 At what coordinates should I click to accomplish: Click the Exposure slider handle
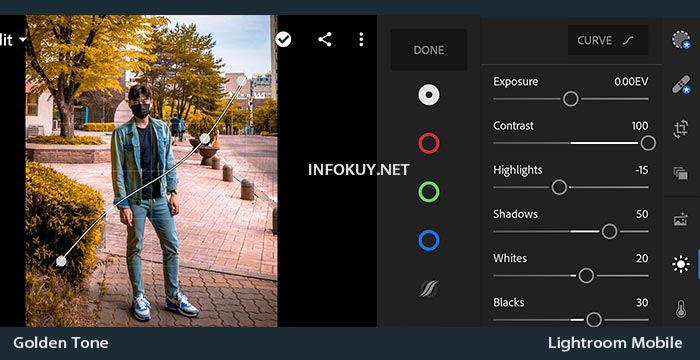point(571,99)
